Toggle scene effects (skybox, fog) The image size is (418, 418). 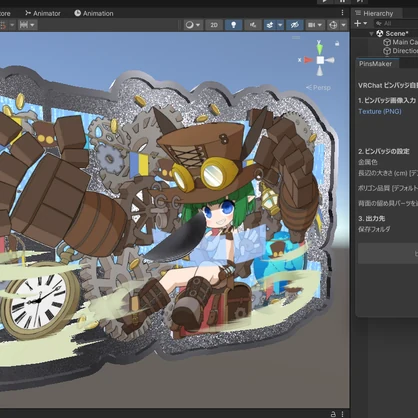[x=270, y=25]
